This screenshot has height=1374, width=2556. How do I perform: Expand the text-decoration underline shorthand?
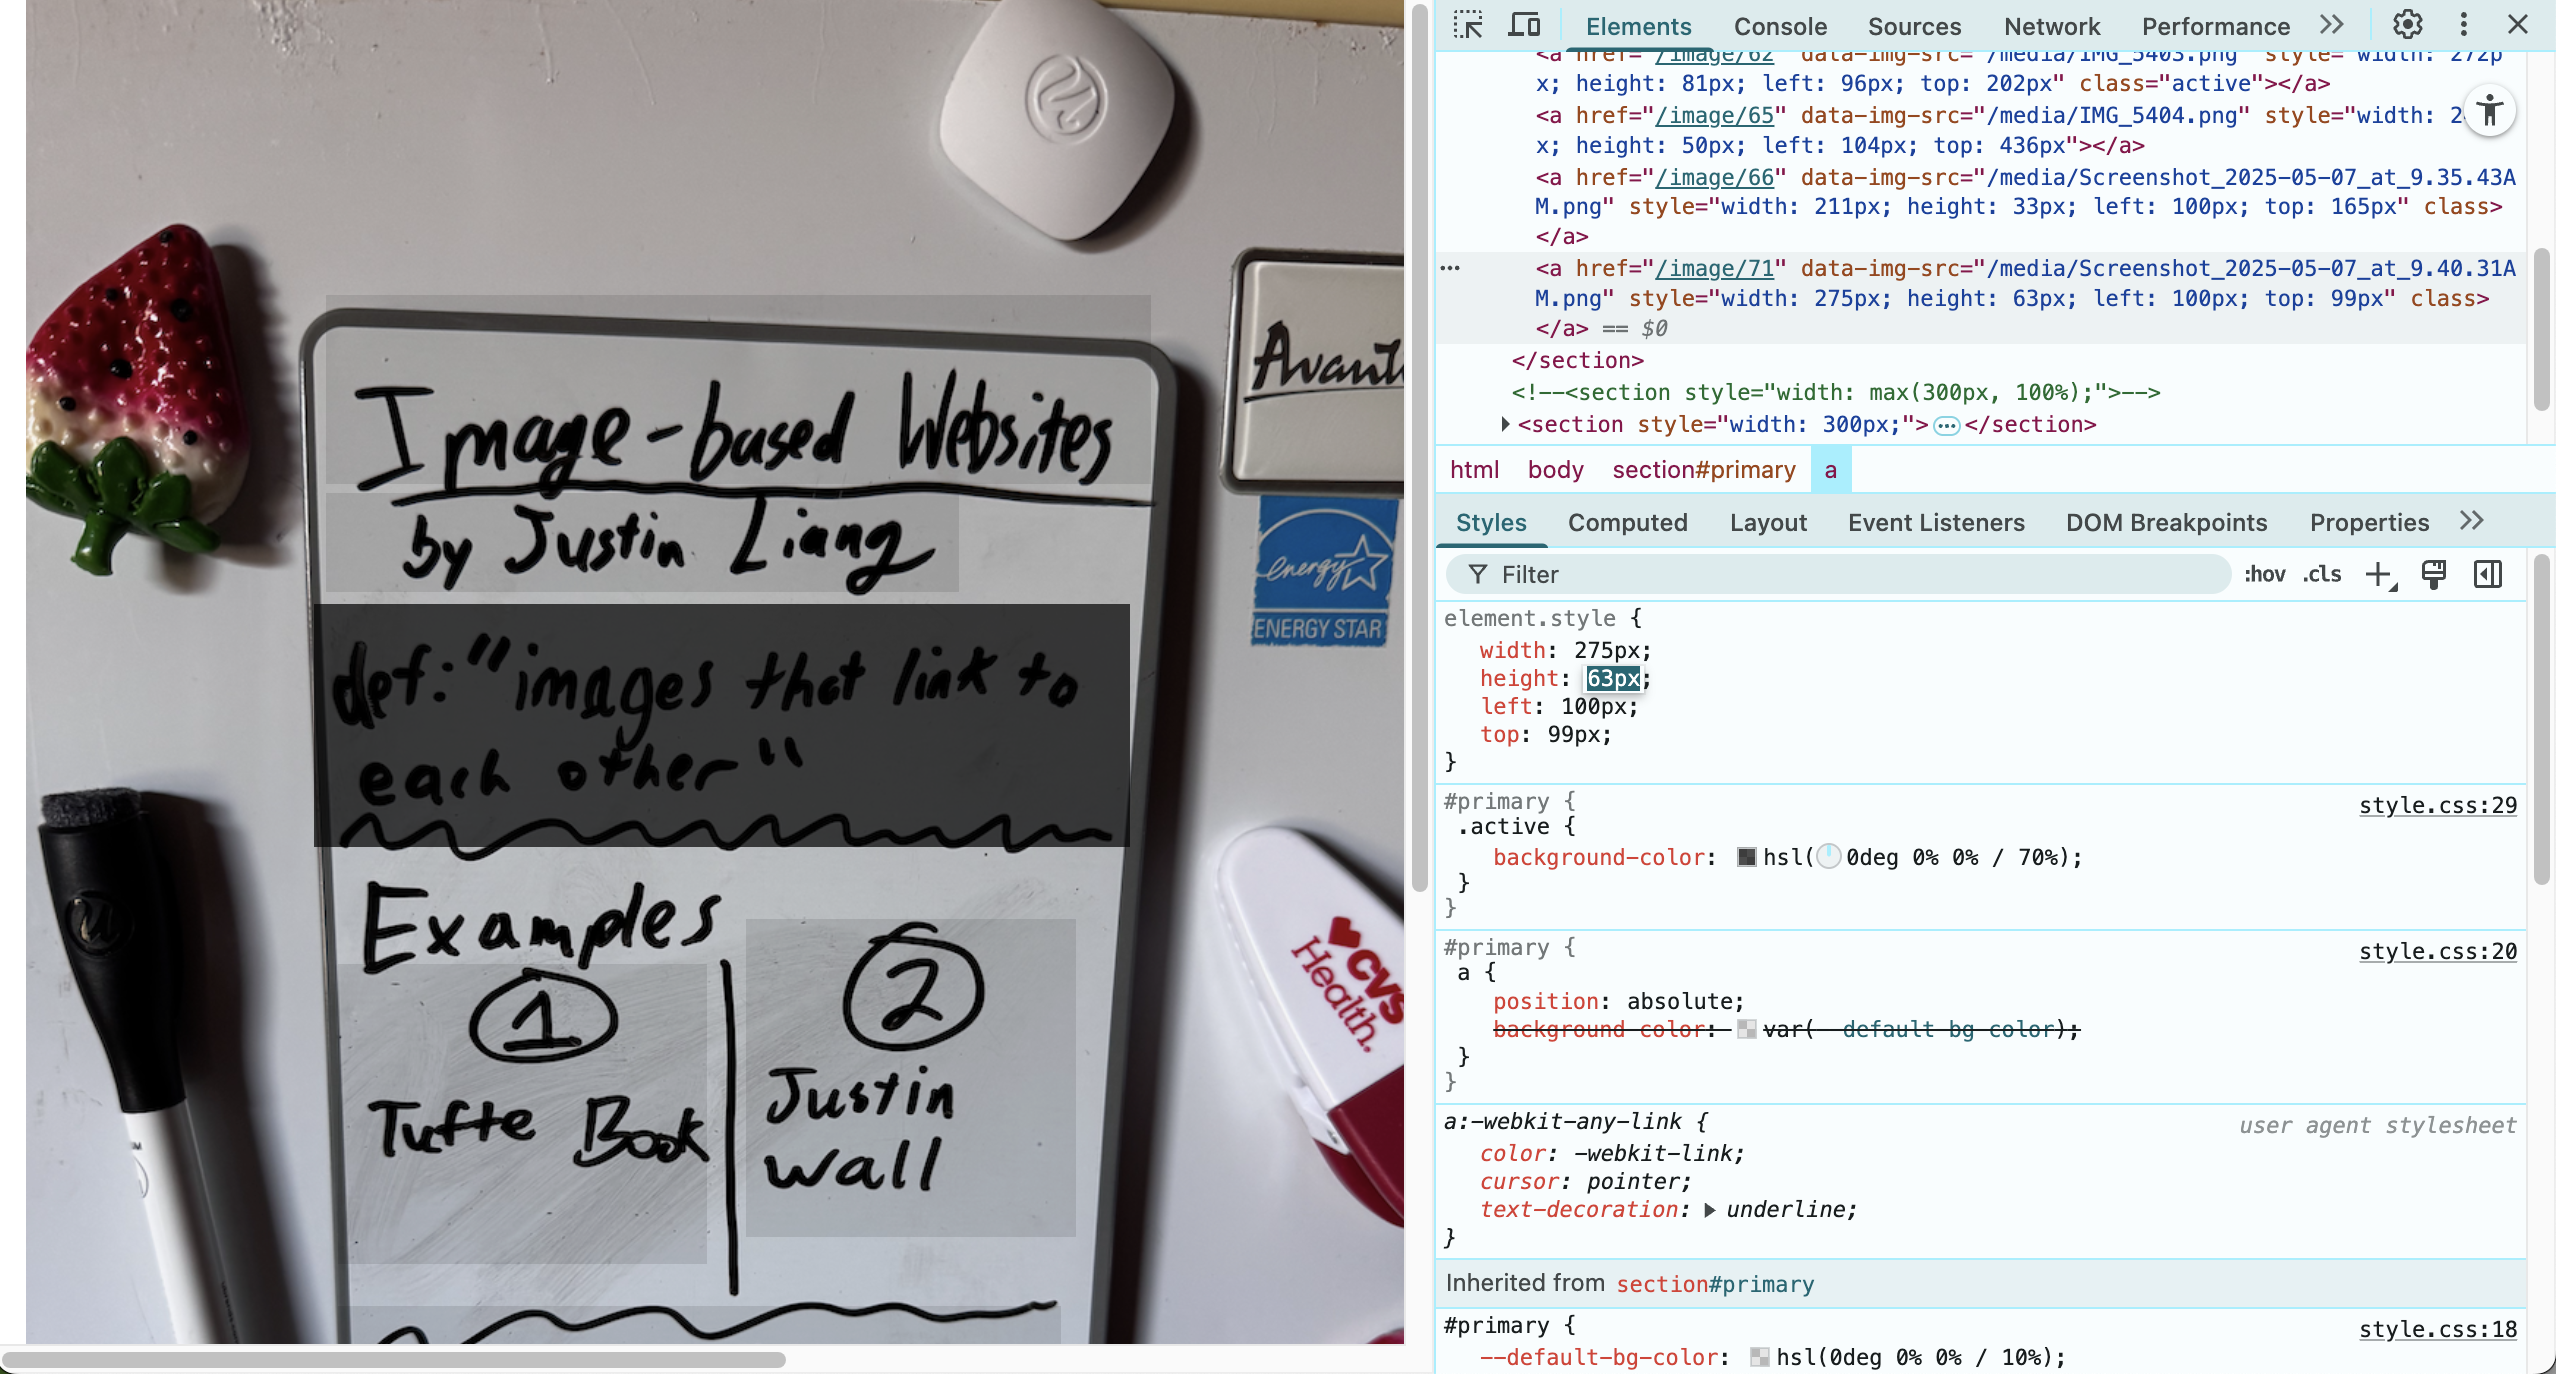point(1710,1210)
